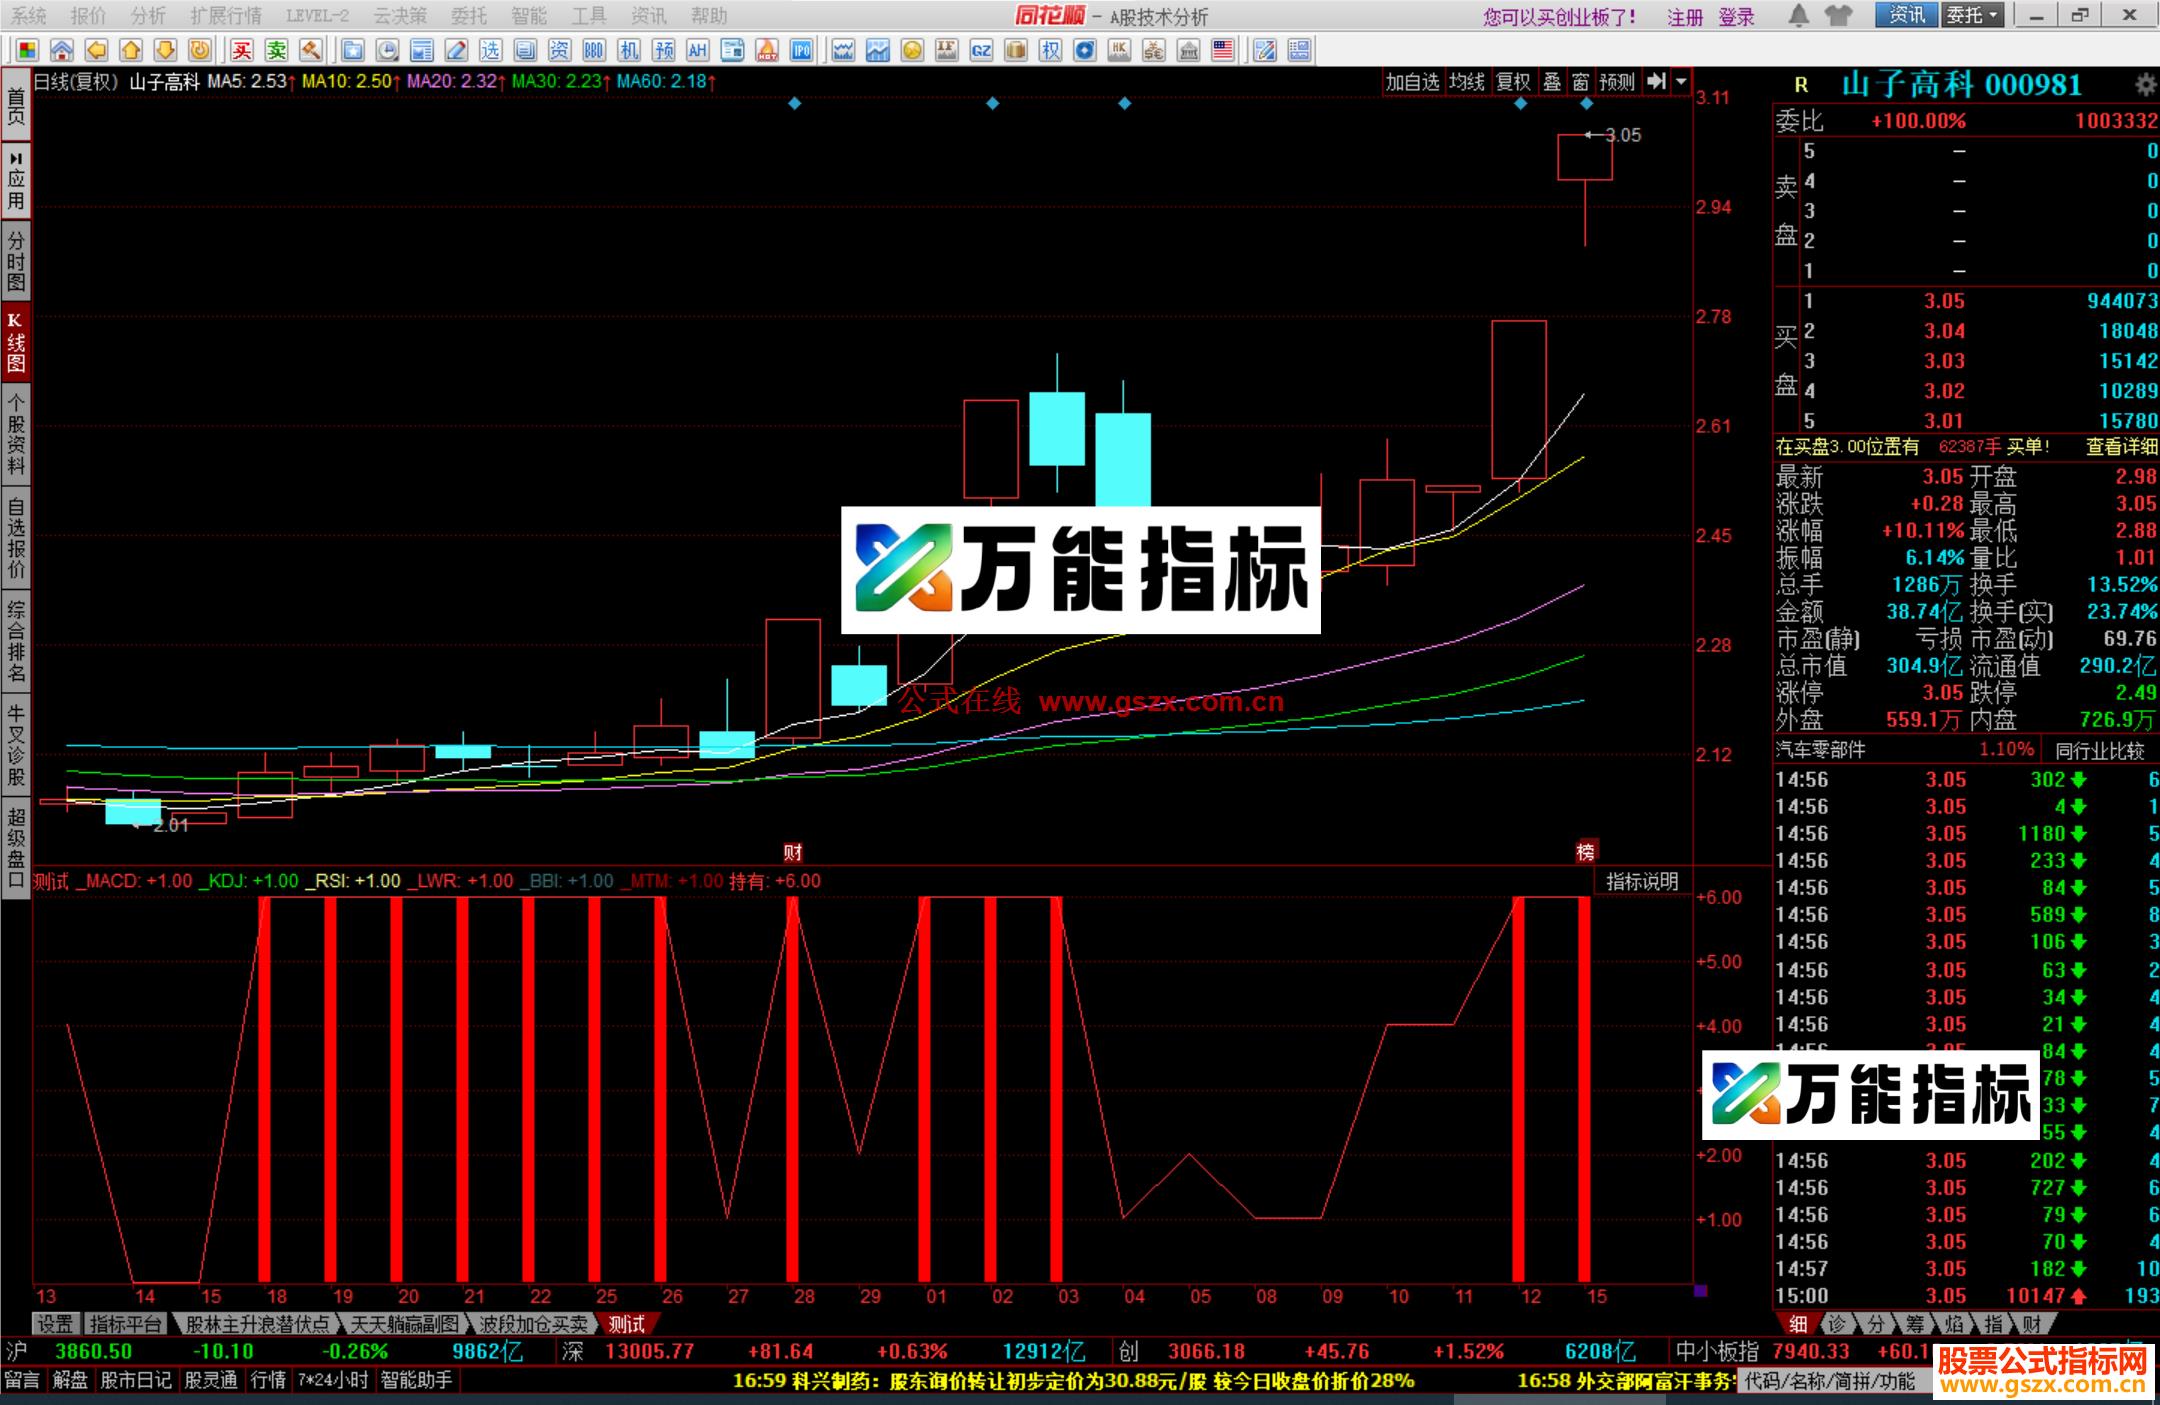Open the 工具 menu
The height and width of the screenshot is (1405, 2160).
(x=592, y=15)
